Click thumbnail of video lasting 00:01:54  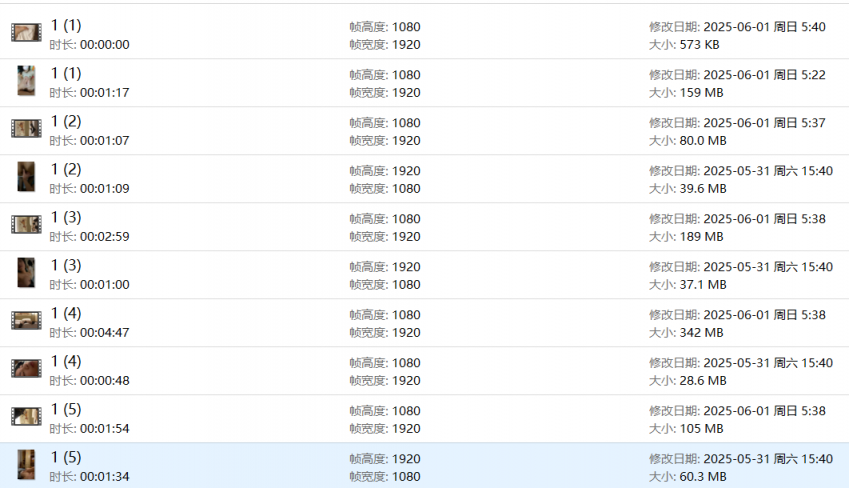(x=26, y=417)
